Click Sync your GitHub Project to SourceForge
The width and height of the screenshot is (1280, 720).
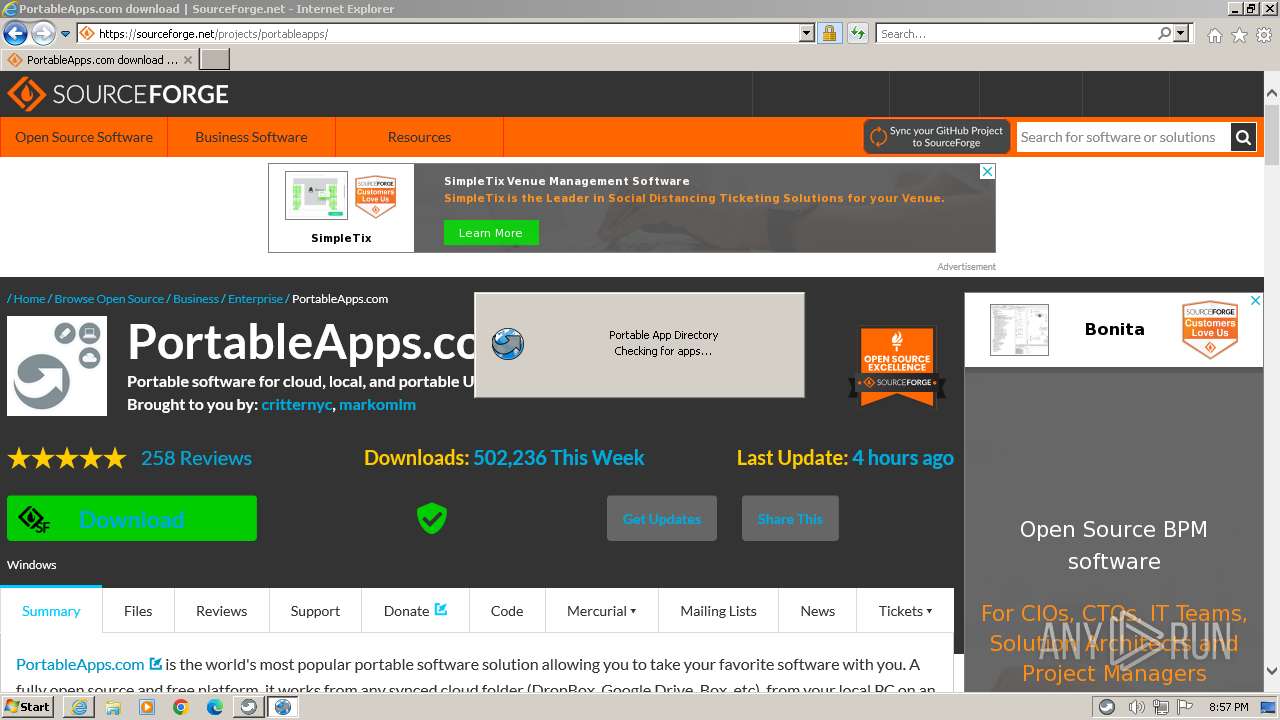coord(936,137)
